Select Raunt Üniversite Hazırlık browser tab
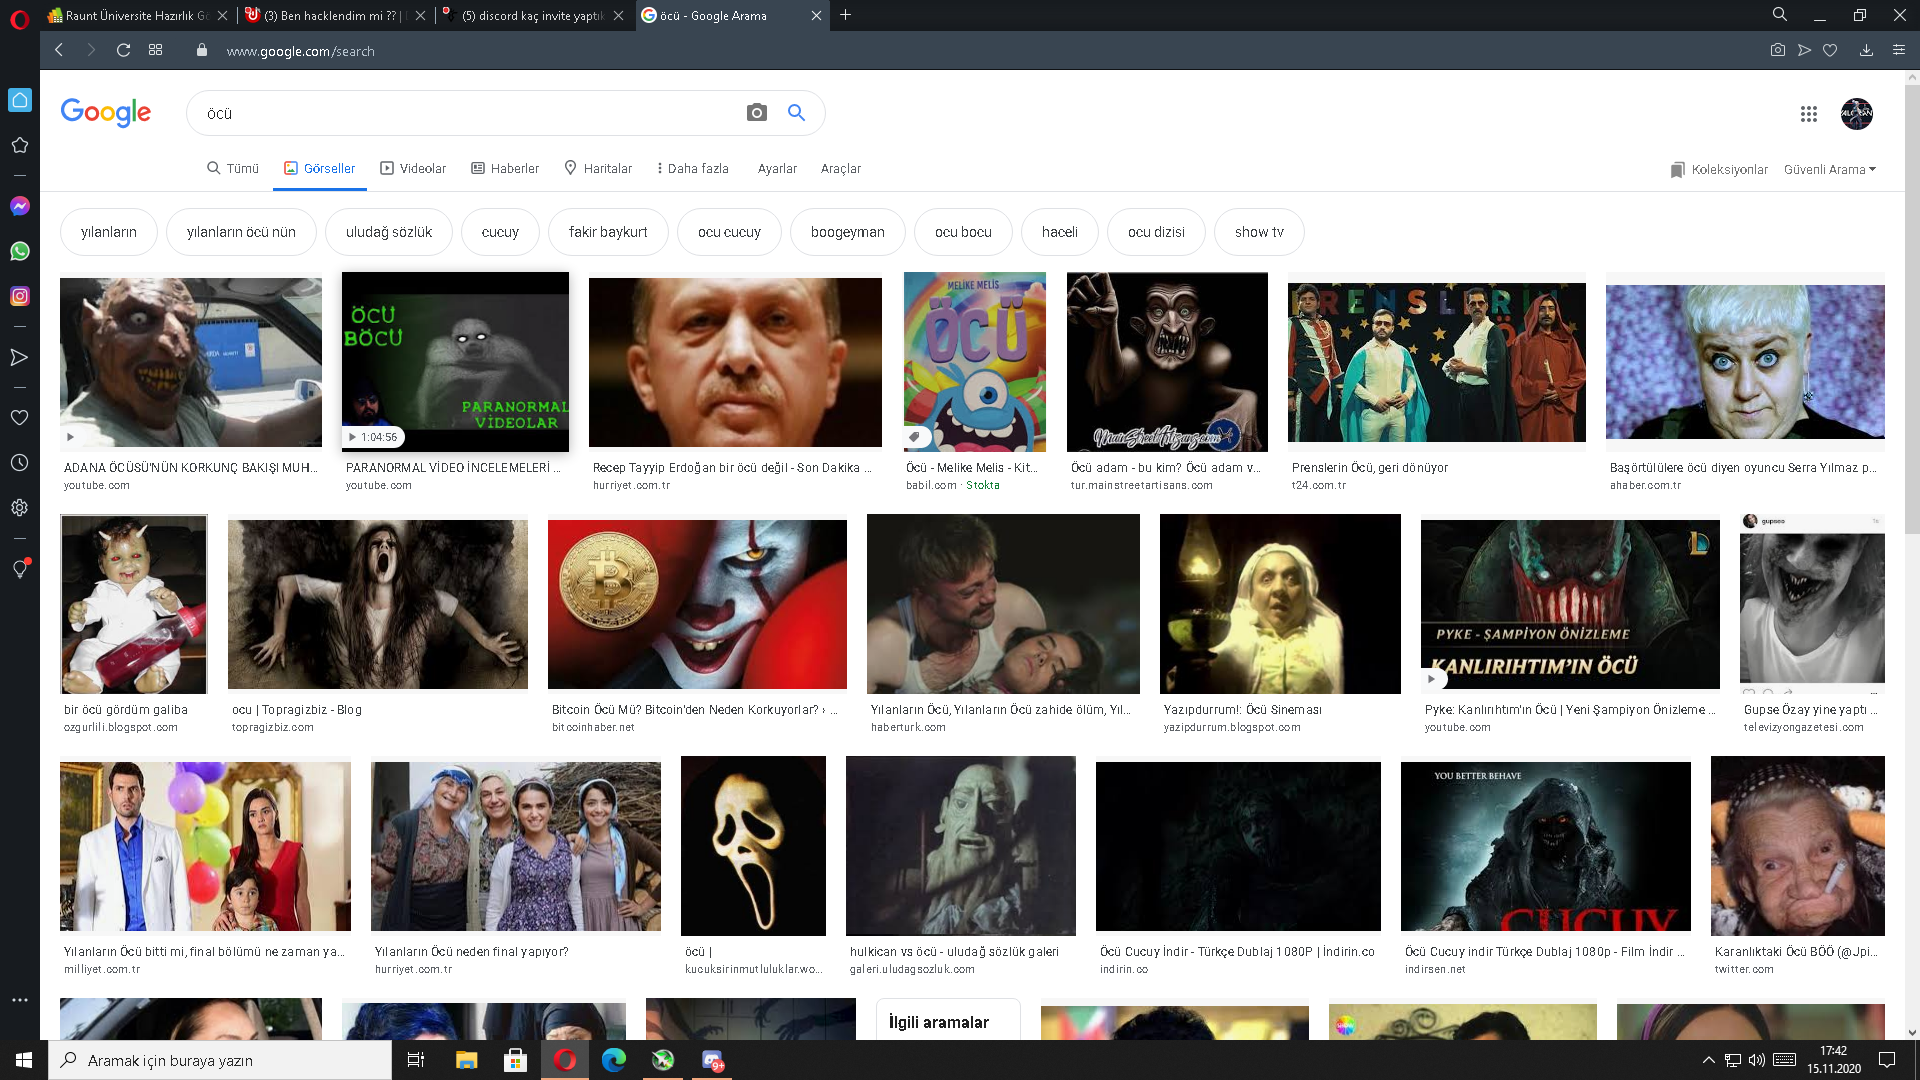This screenshot has width=1920, height=1080. [x=135, y=15]
